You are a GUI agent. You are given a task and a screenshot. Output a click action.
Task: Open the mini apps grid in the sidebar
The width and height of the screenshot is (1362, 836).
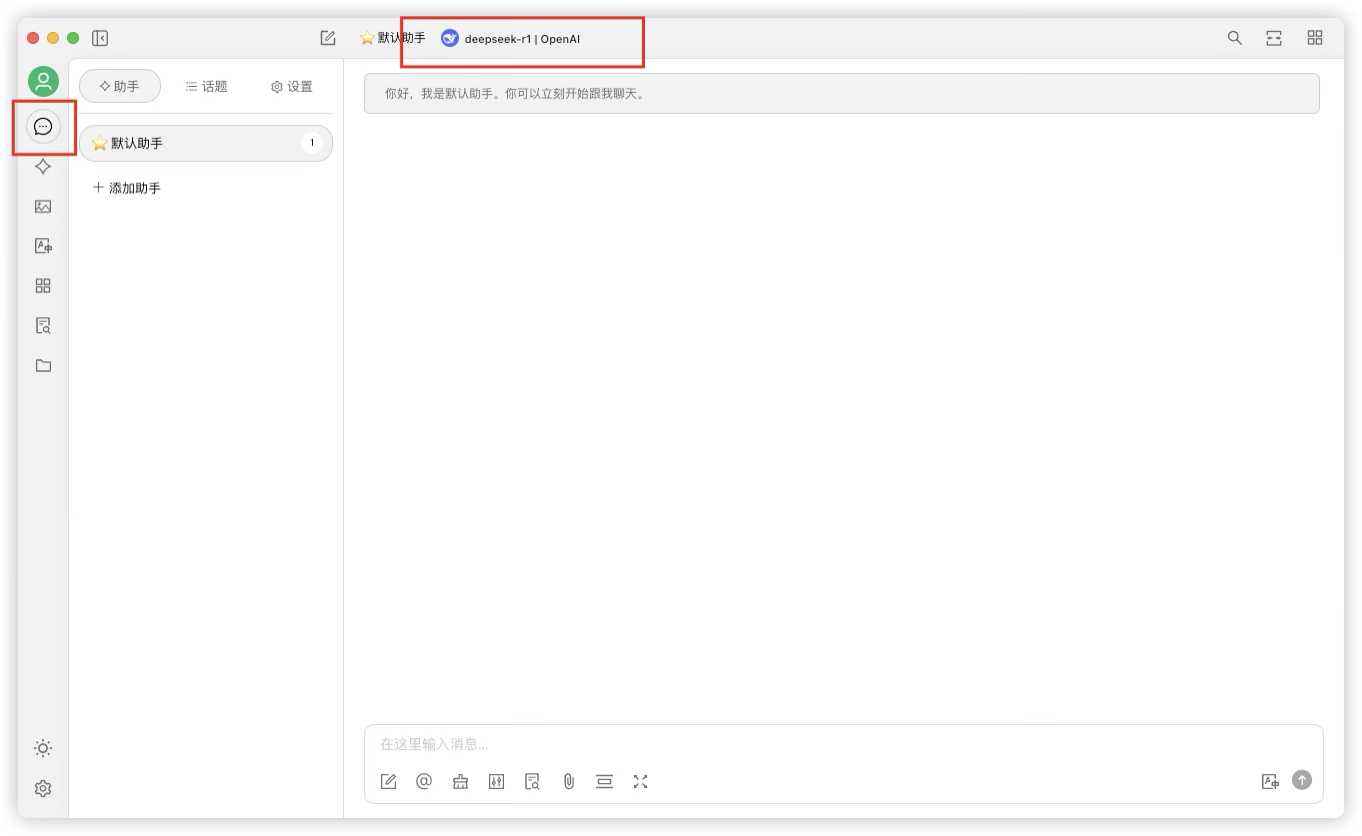click(43, 286)
